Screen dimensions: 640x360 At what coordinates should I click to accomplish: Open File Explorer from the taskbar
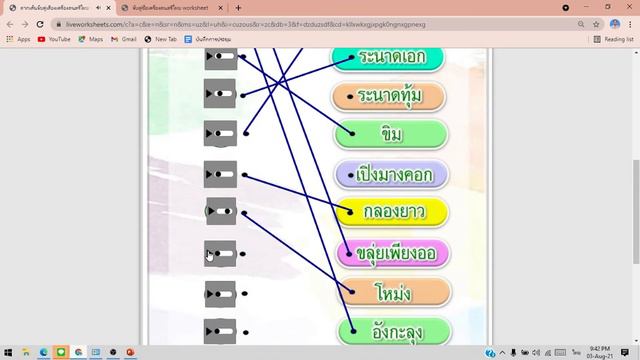[26, 352]
